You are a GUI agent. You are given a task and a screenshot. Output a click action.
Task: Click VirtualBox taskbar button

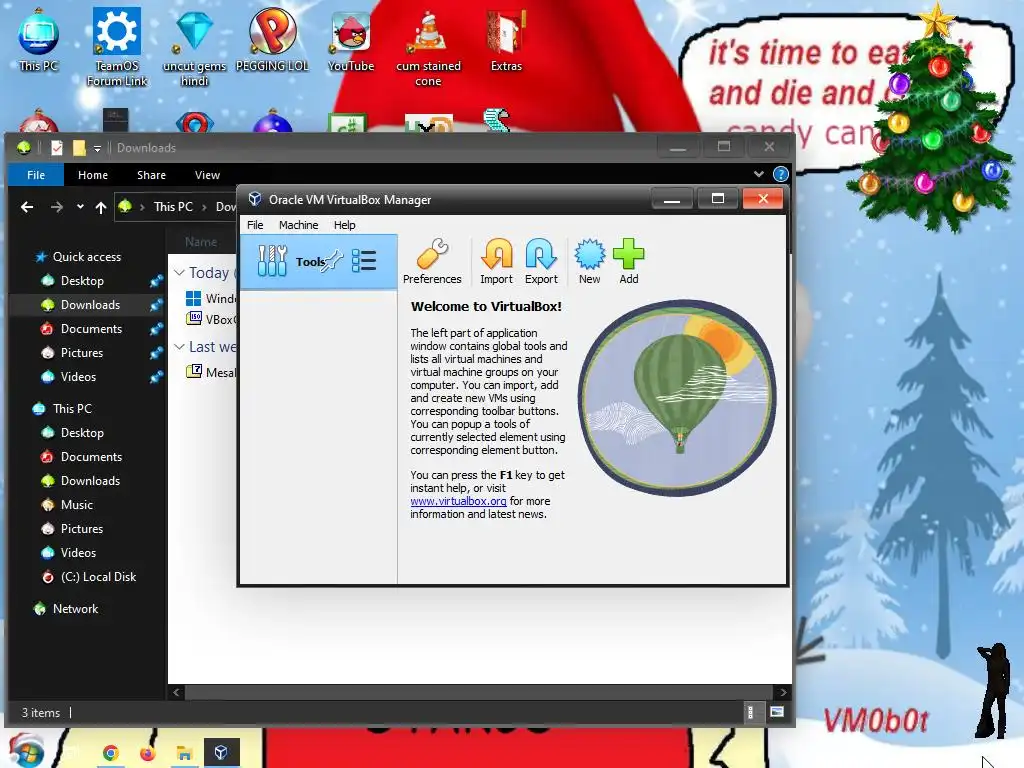(221, 752)
